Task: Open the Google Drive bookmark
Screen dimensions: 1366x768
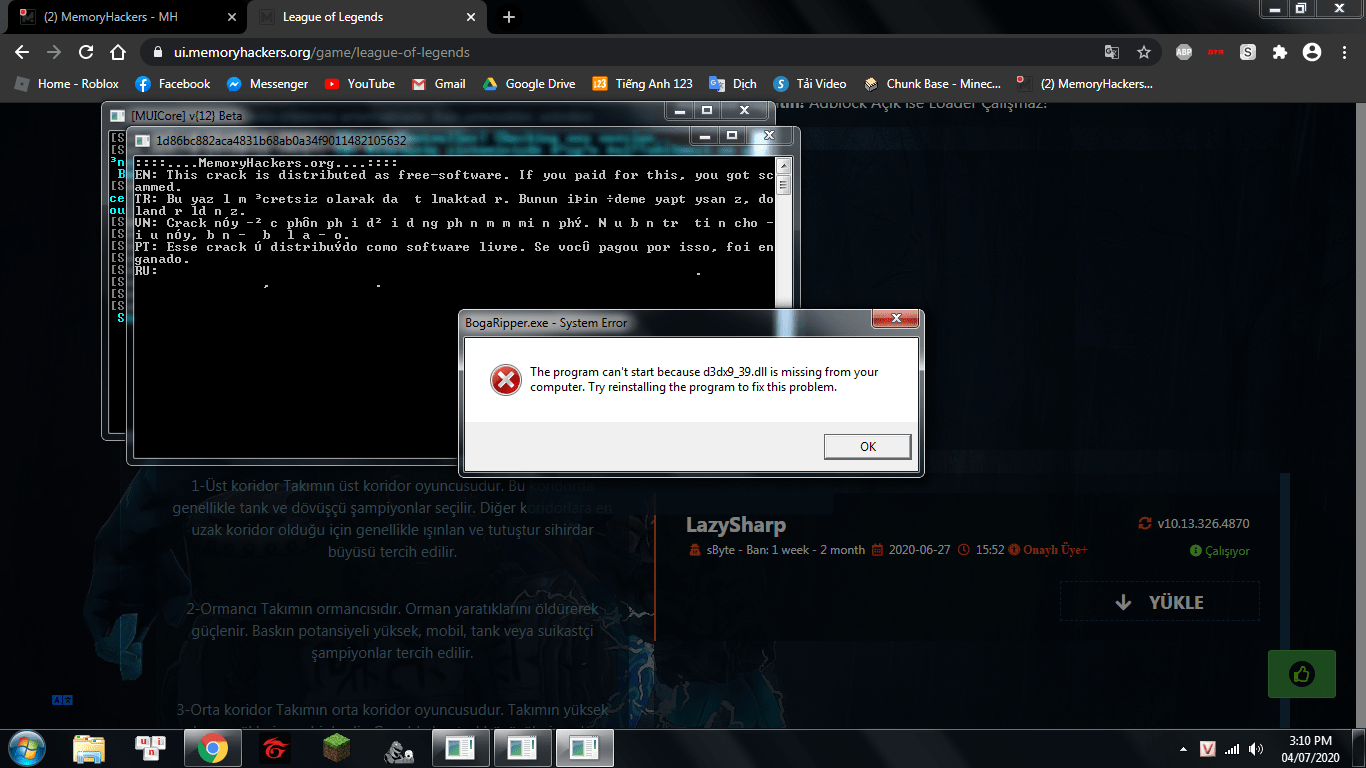Action: pos(529,84)
